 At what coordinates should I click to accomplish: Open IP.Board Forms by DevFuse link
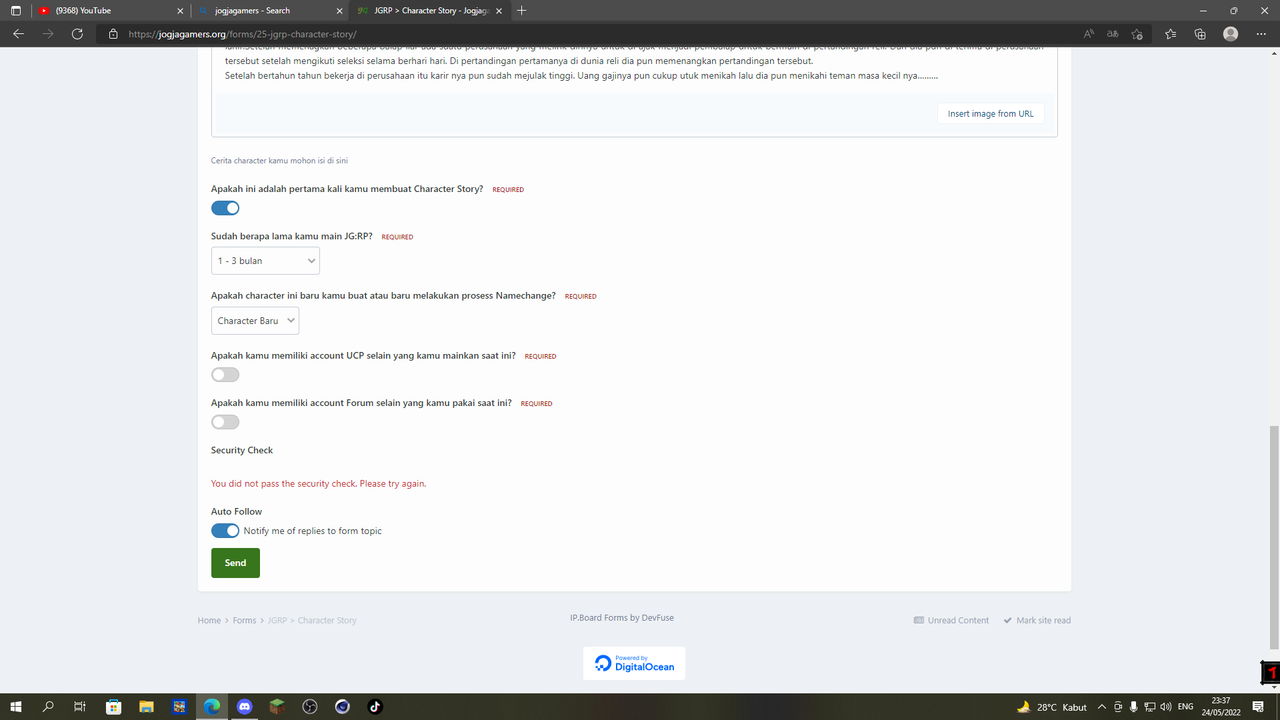622,618
